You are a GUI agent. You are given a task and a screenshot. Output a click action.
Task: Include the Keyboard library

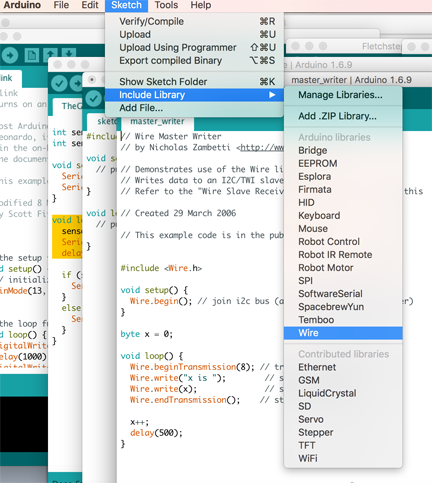[343, 215]
